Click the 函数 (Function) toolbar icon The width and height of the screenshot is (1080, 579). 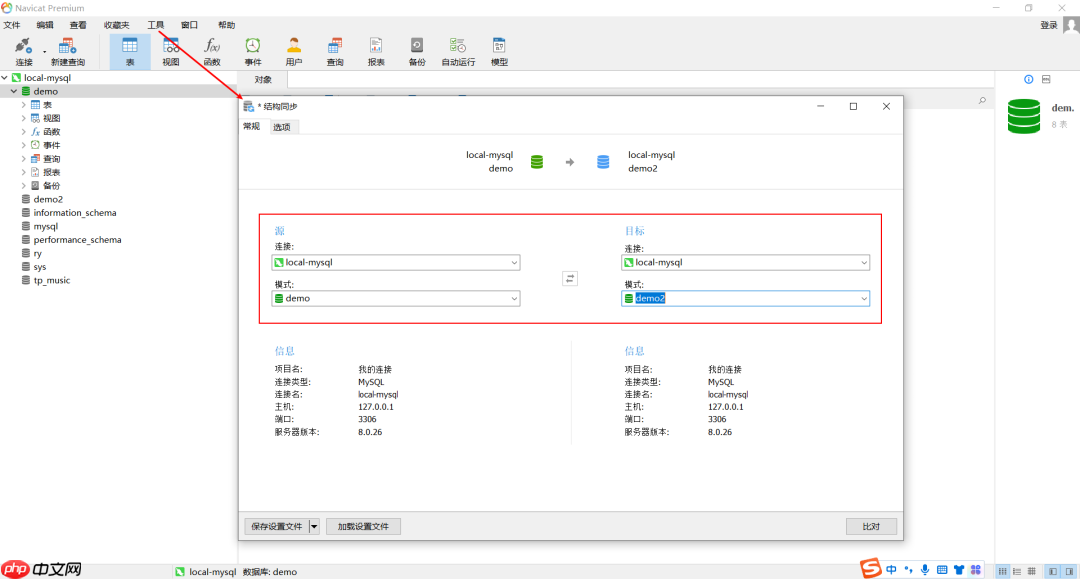(x=212, y=52)
